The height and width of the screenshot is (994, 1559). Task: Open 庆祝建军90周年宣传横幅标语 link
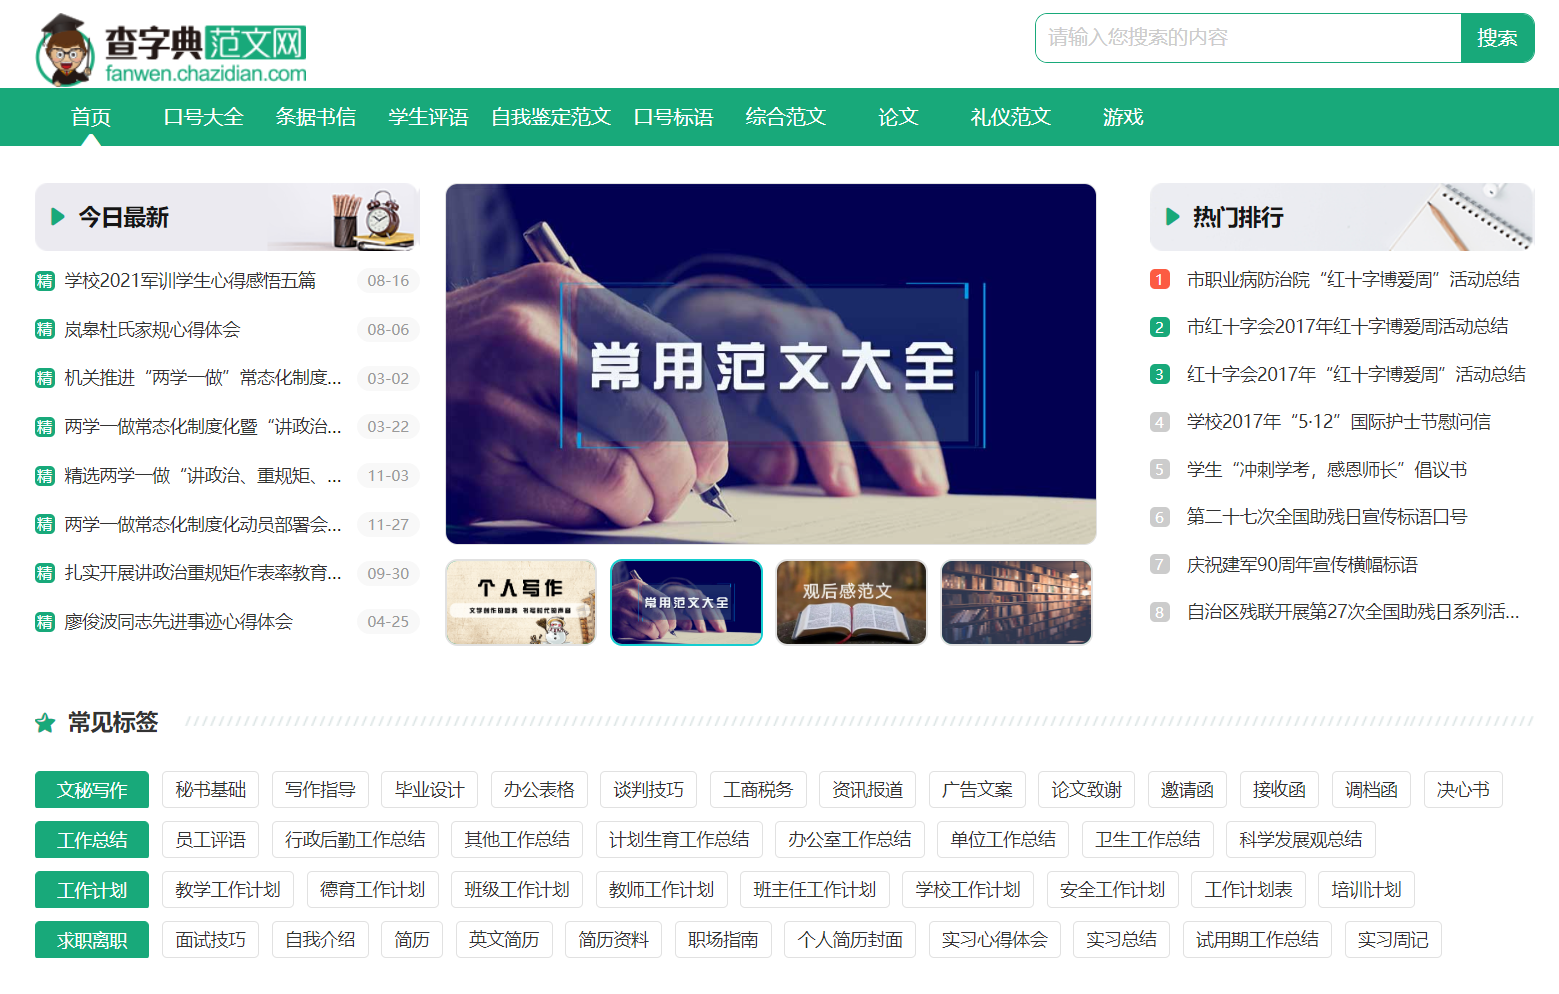[x=1301, y=565]
